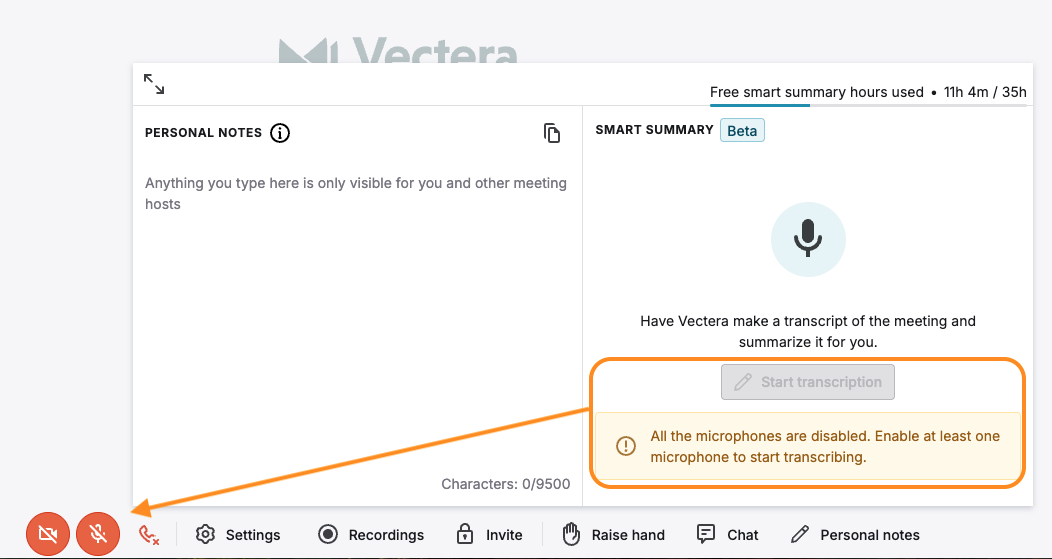Click the large microphone icon in Smart Summary
The width and height of the screenshot is (1052, 559).
(x=808, y=239)
